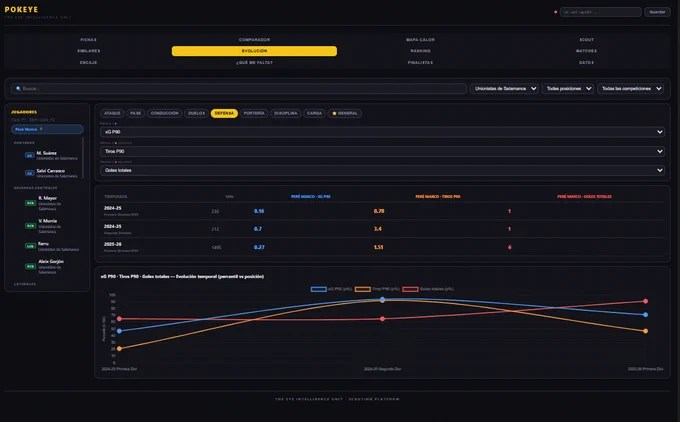The width and height of the screenshot is (680, 422).
Task: Select centre-back Farru
Action: coord(51,246)
